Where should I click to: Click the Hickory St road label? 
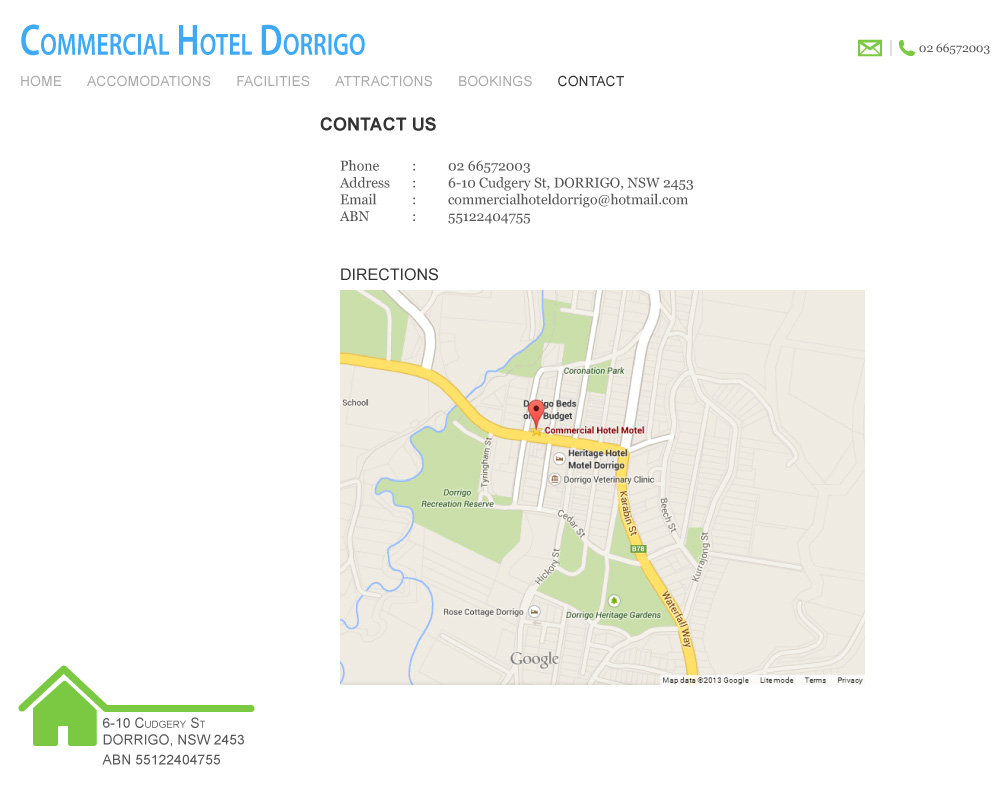[547, 567]
